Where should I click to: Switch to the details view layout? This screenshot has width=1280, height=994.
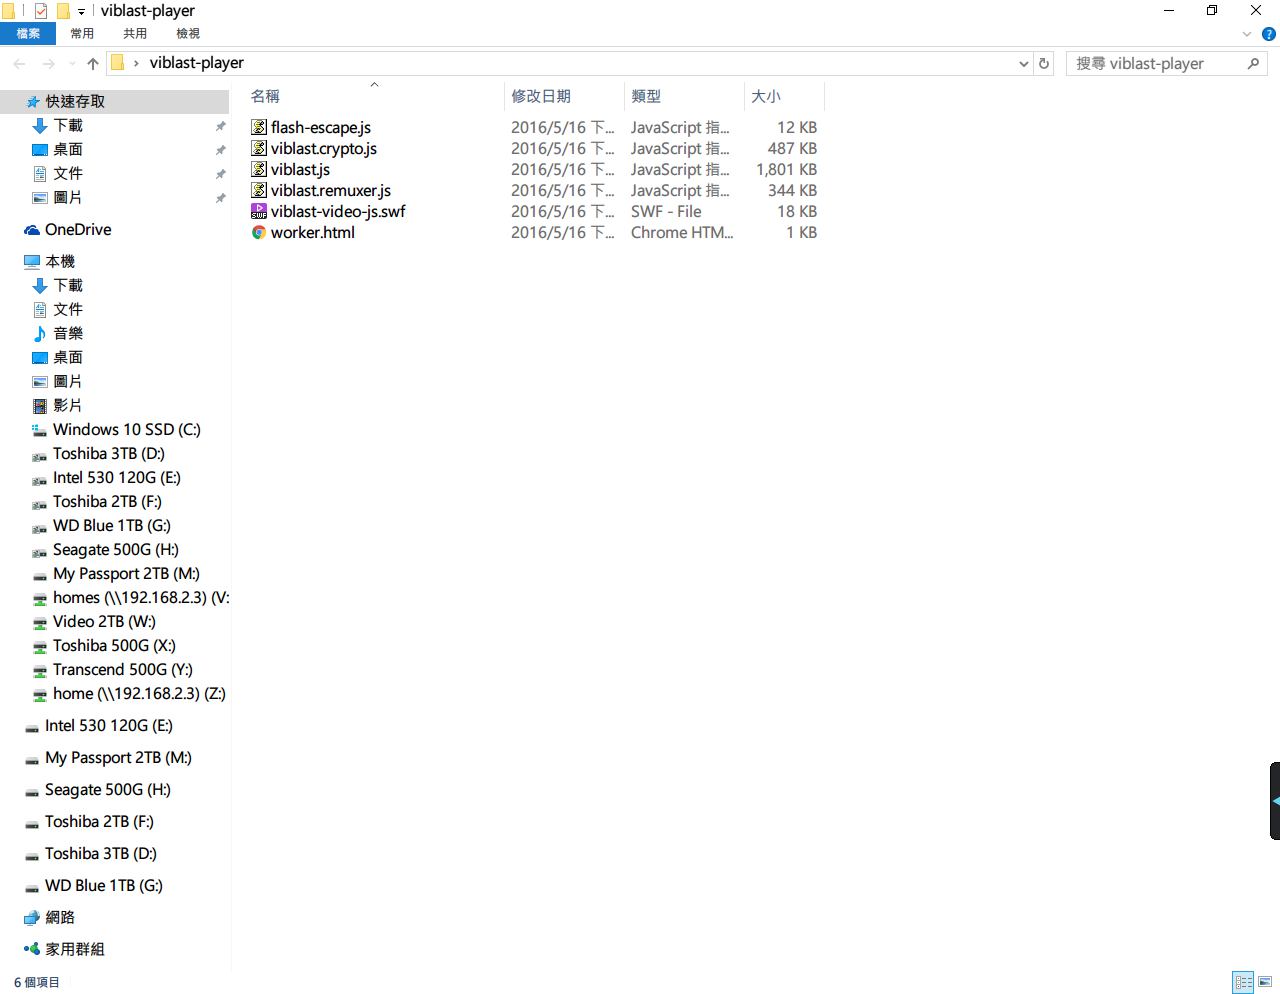1243,982
